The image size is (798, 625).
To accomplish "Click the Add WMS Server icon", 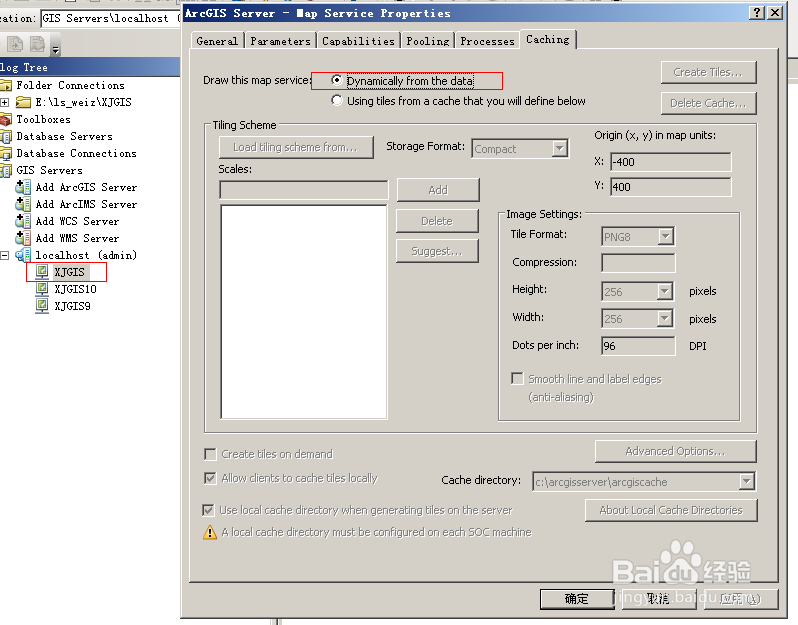I will [x=23, y=238].
